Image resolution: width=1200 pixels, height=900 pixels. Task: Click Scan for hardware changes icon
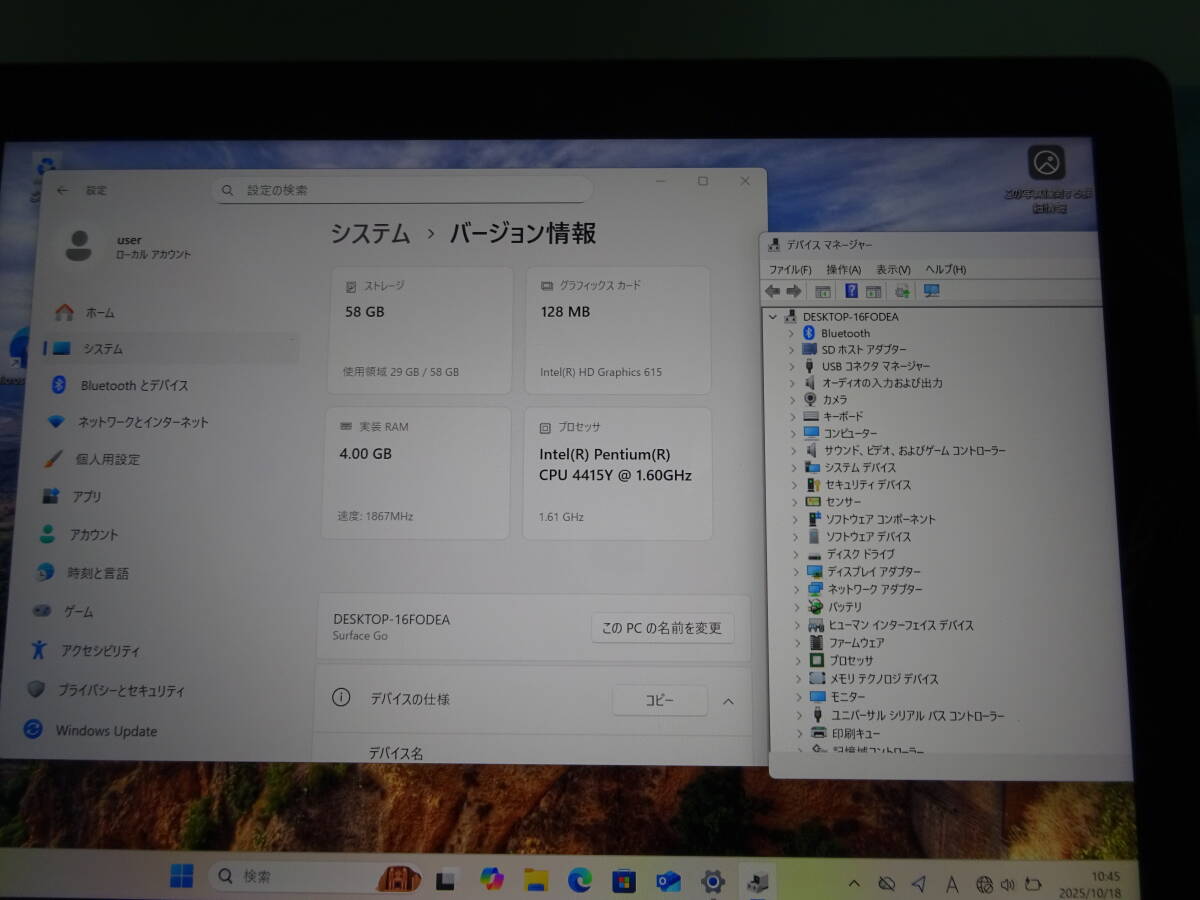[x=902, y=291]
